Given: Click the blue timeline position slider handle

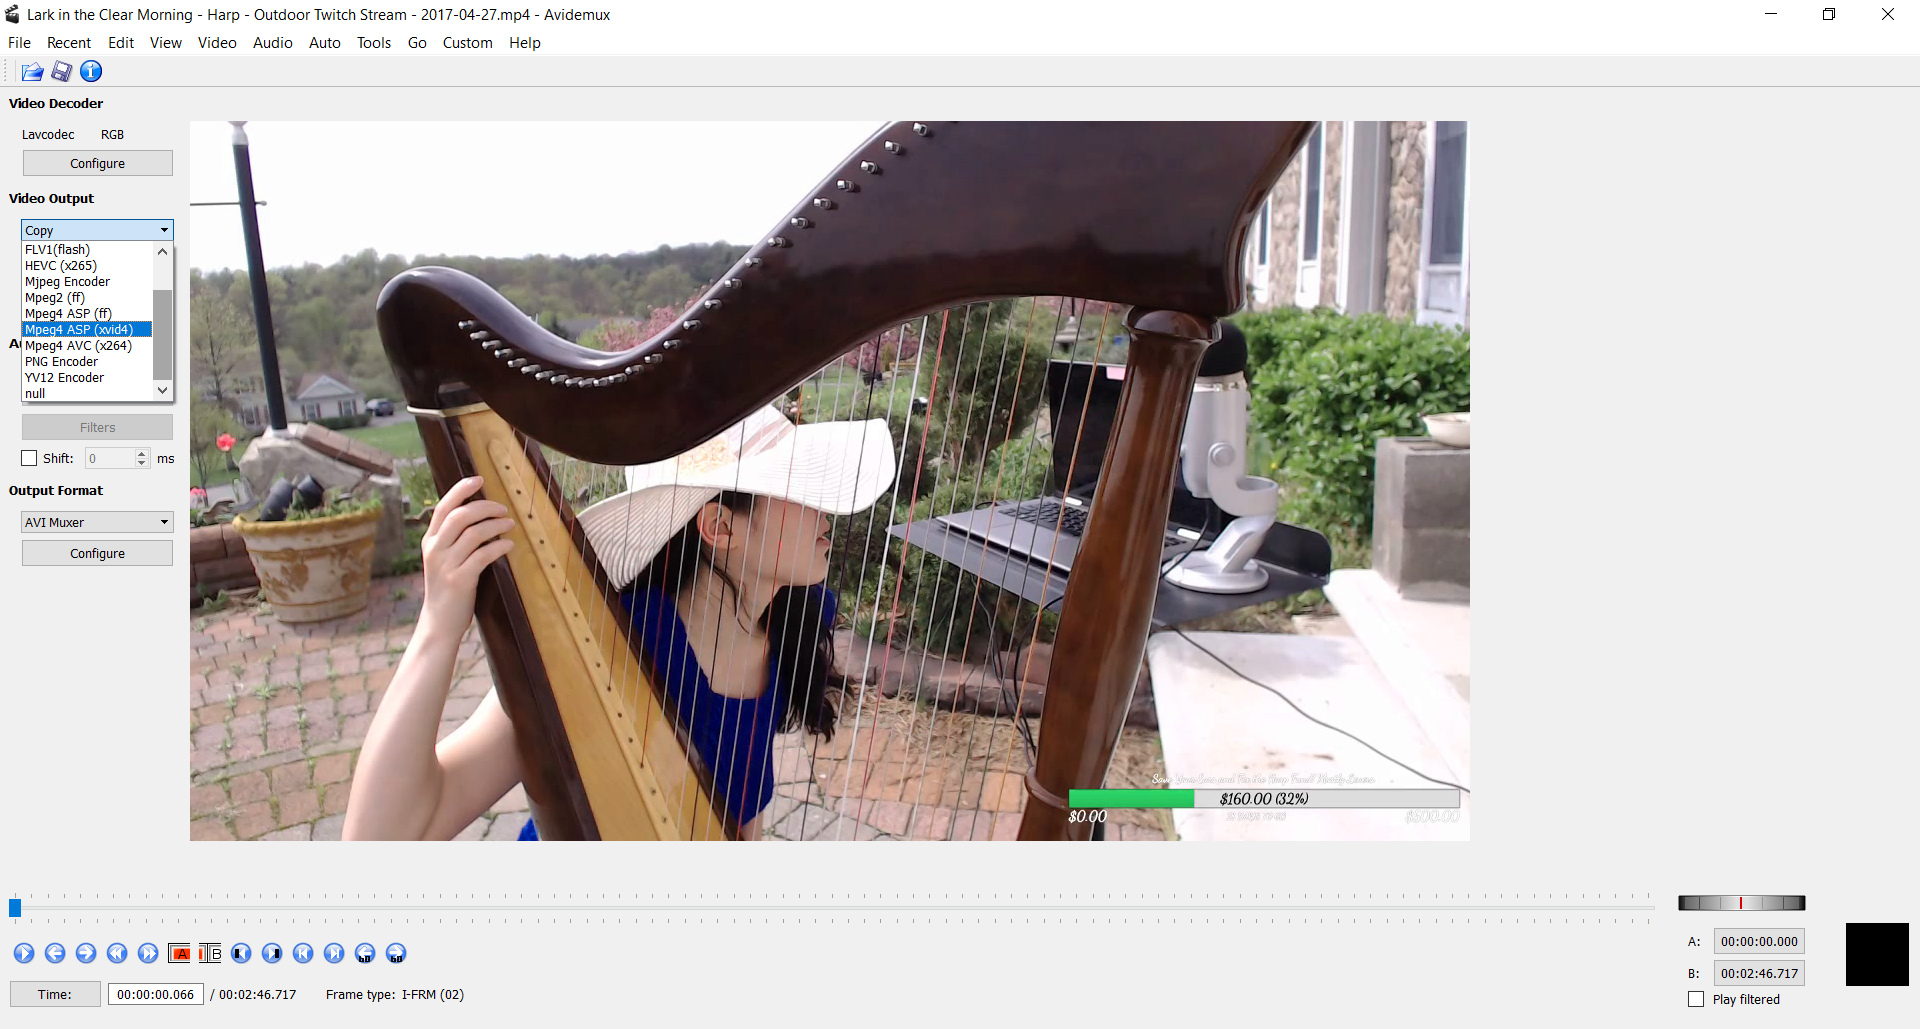Looking at the screenshot, I should [x=15, y=907].
